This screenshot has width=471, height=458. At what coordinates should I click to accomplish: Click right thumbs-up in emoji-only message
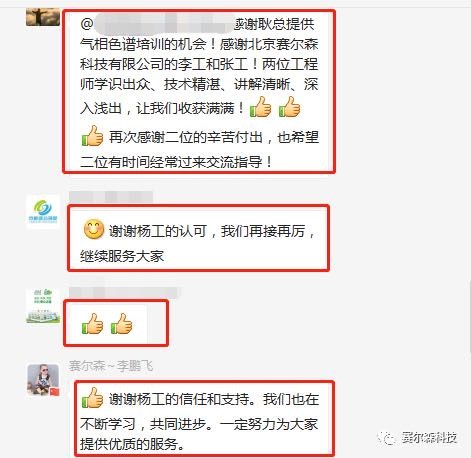point(121,323)
